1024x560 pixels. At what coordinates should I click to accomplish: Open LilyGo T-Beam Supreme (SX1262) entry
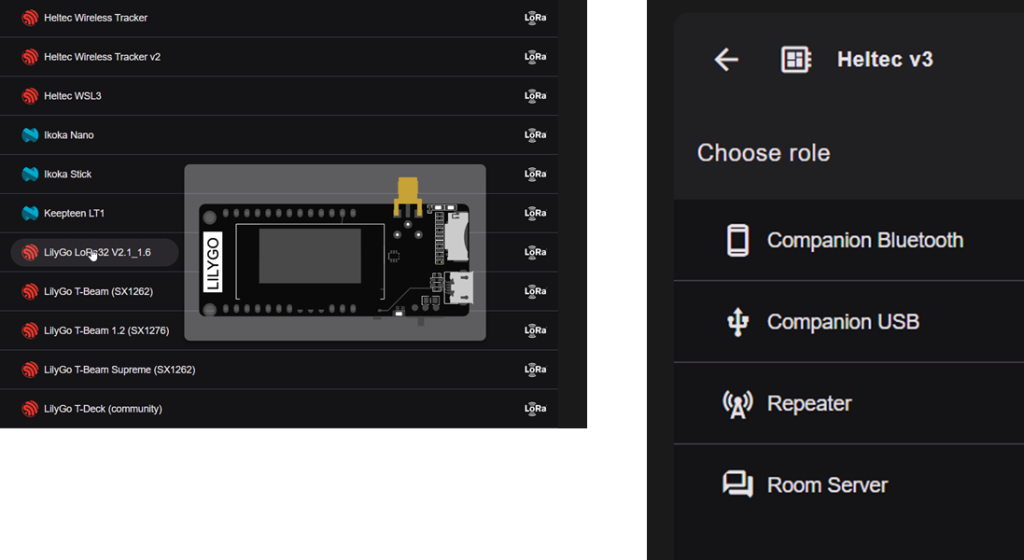[119, 370]
